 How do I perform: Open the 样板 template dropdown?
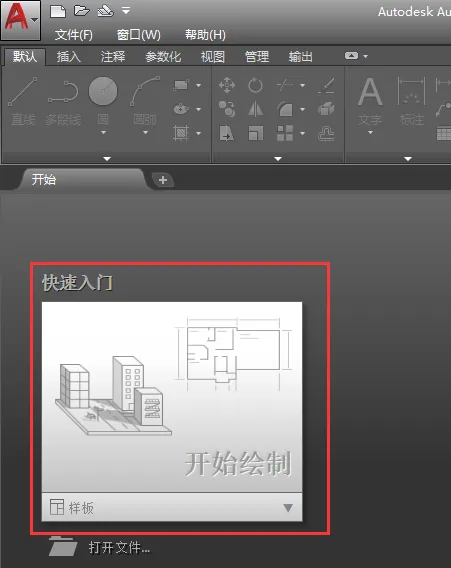coord(172,507)
